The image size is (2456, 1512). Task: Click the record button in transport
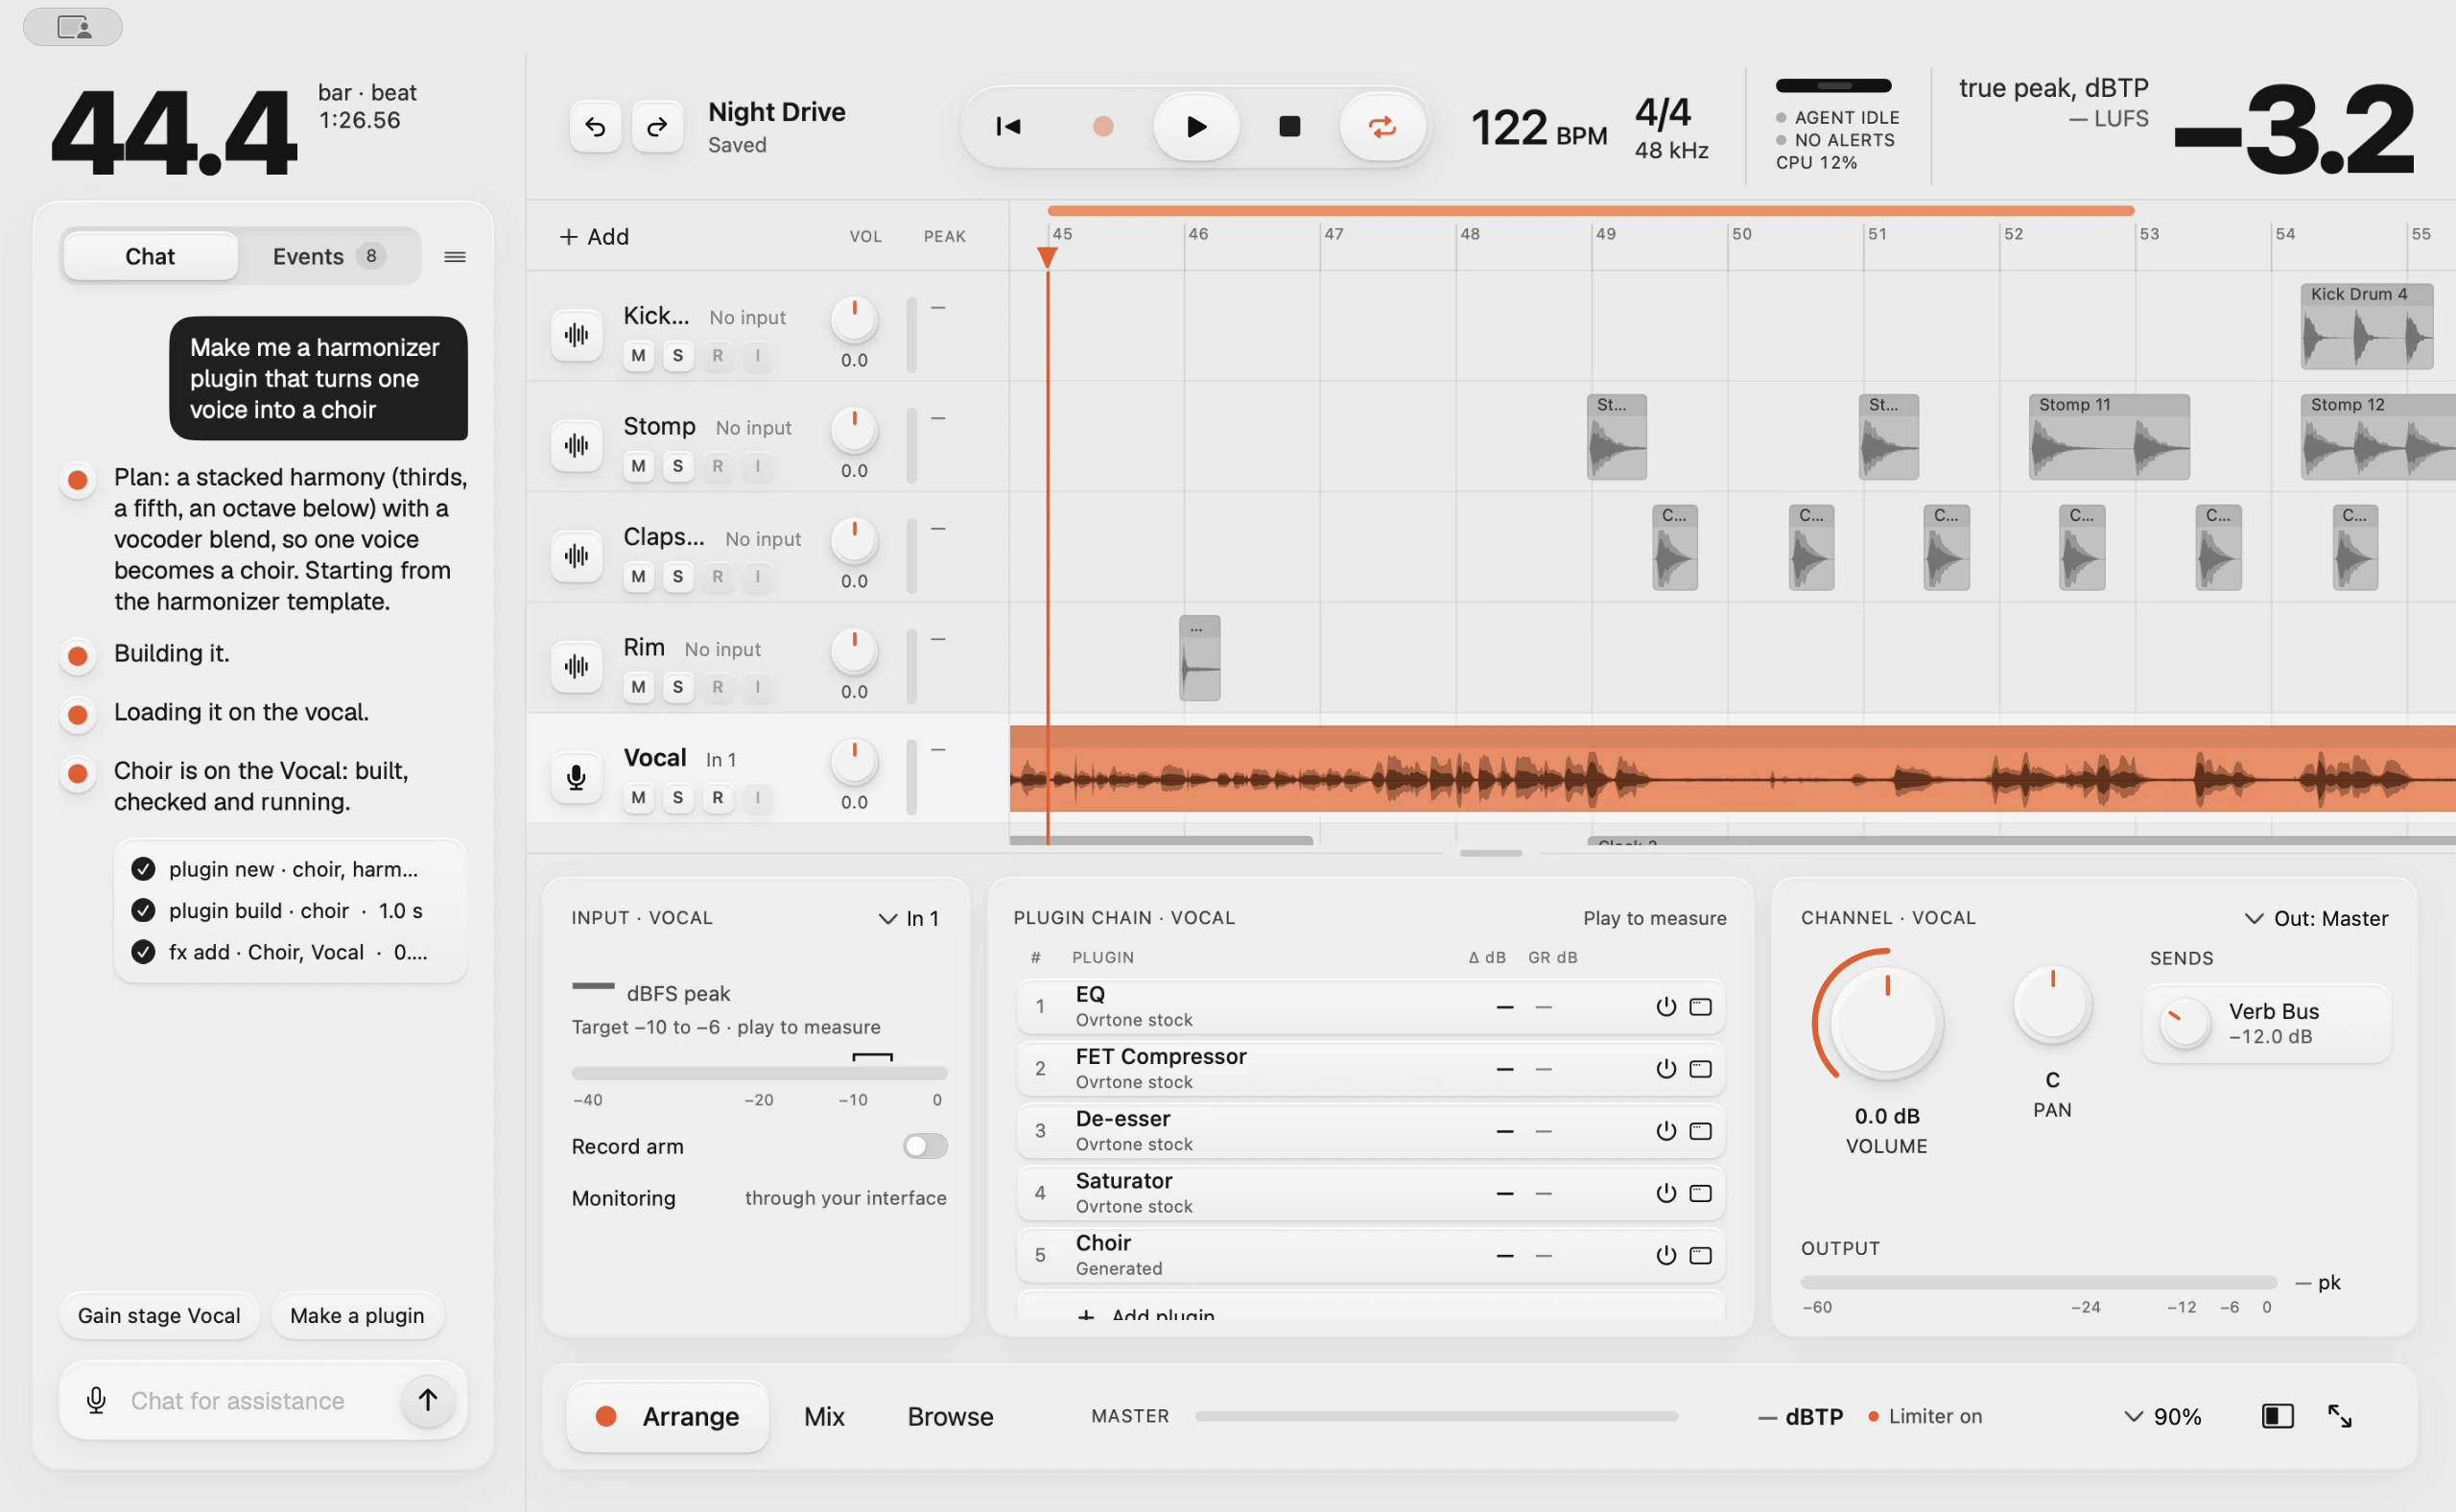[x=1103, y=127]
